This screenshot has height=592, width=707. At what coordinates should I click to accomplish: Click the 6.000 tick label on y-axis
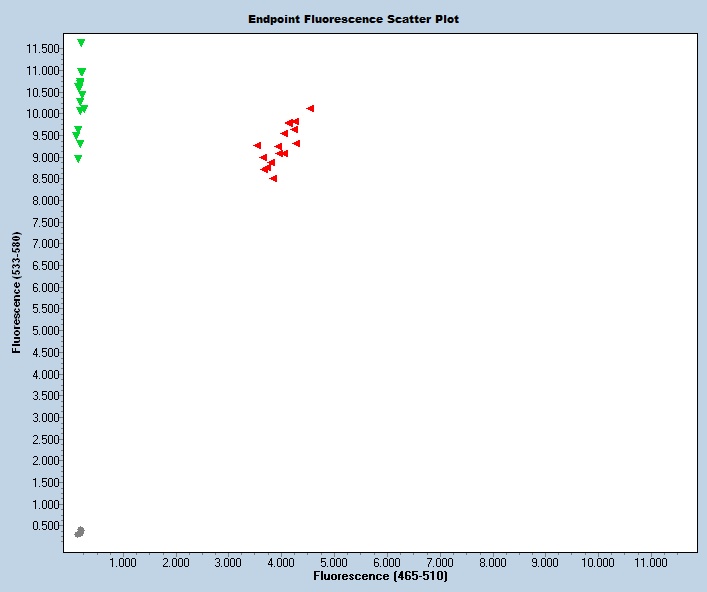click(44, 287)
